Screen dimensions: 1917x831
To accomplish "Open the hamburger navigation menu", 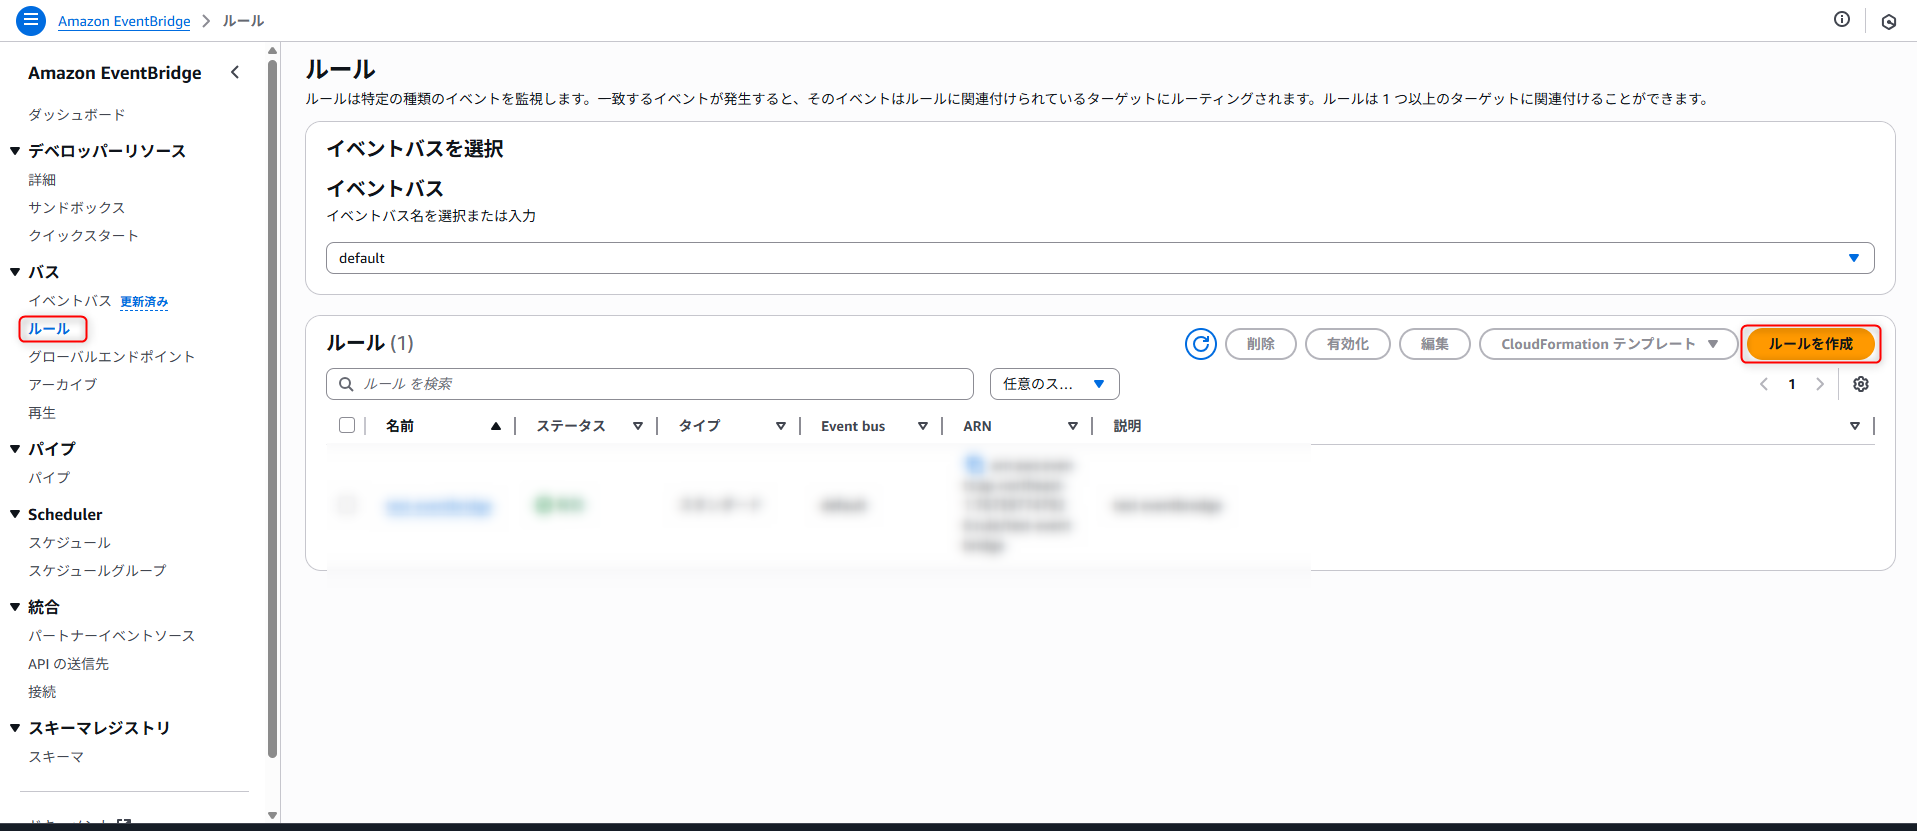I will pos(31,20).
